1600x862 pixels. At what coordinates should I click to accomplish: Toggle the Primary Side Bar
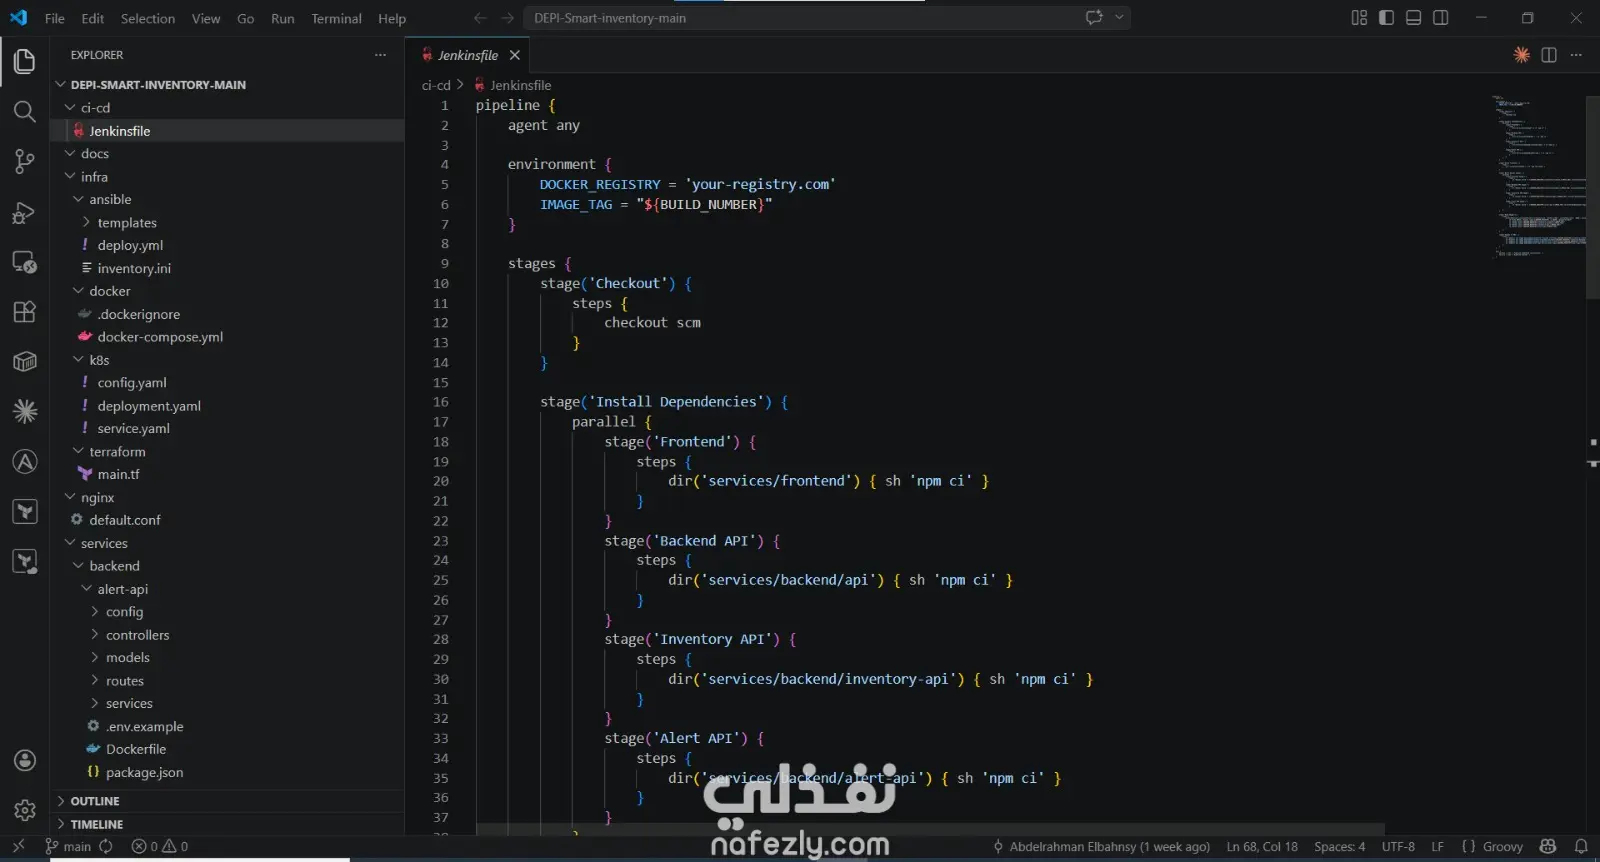click(x=1386, y=18)
